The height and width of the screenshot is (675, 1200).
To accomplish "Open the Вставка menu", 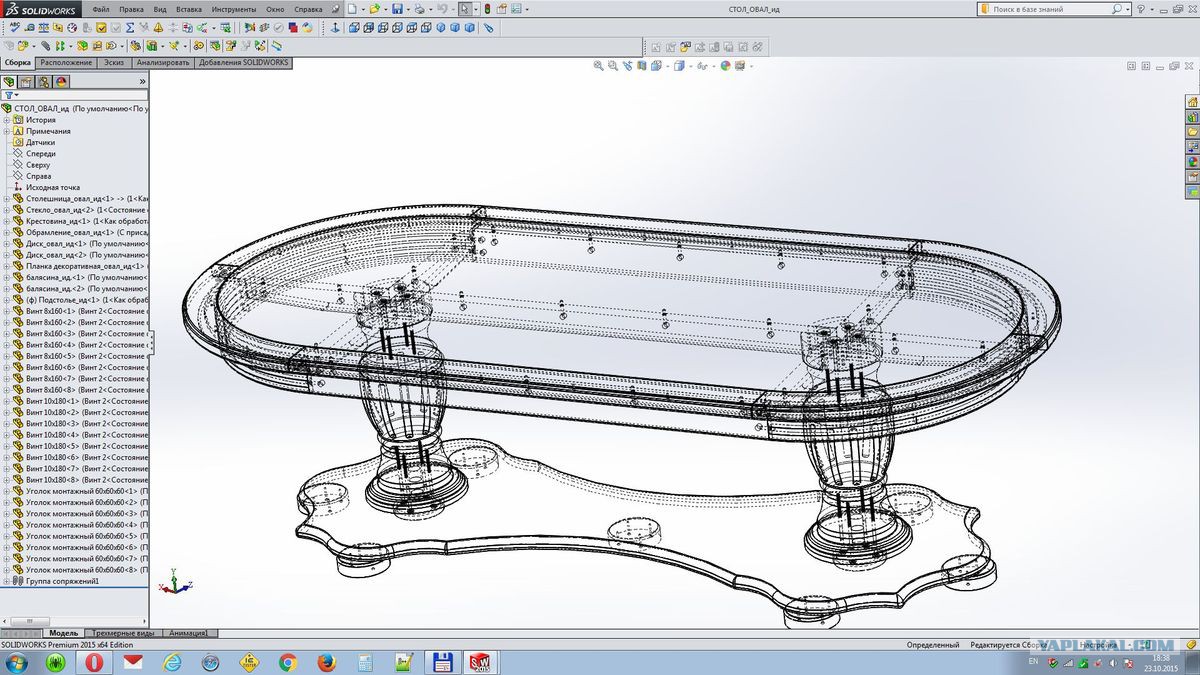I will [x=189, y=9].
